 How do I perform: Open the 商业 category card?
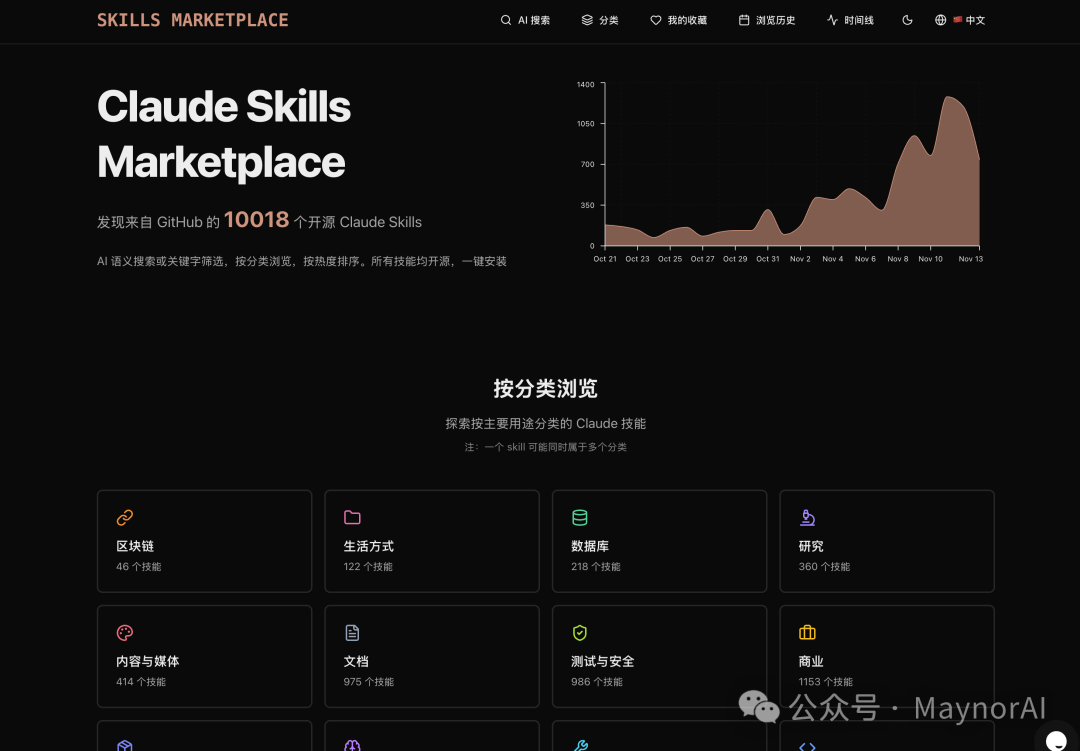(887, 656)
